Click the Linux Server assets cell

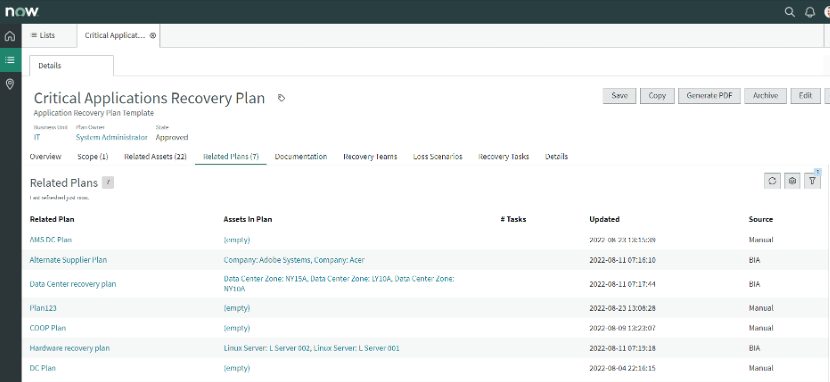point(311,348)
